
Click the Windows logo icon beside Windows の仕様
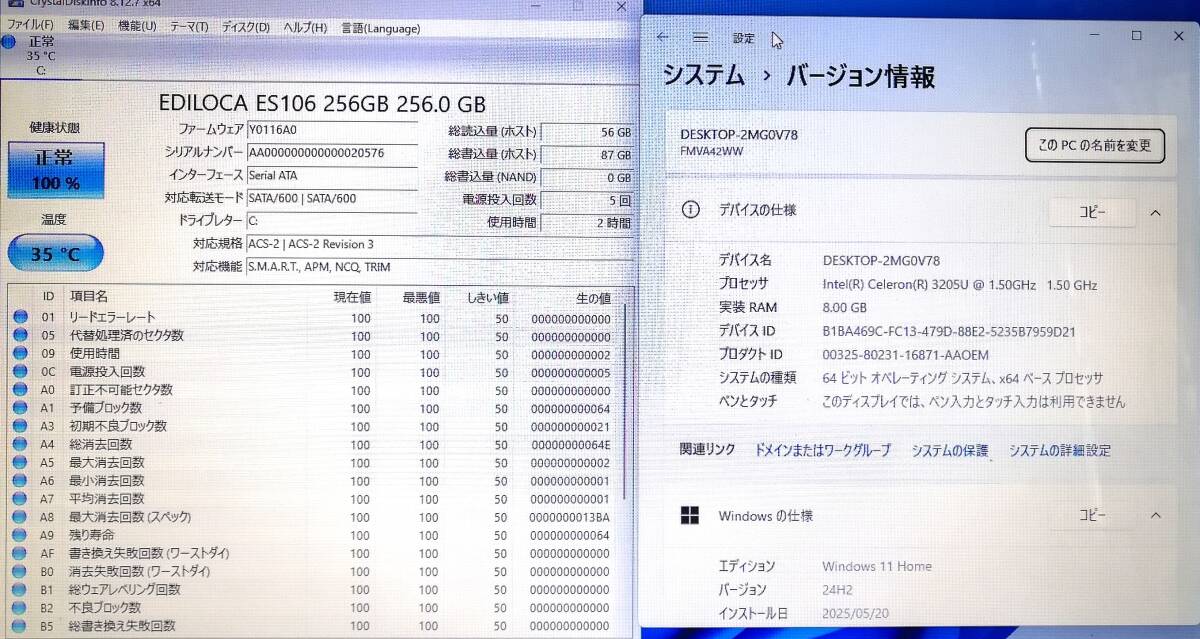point(690,516)
